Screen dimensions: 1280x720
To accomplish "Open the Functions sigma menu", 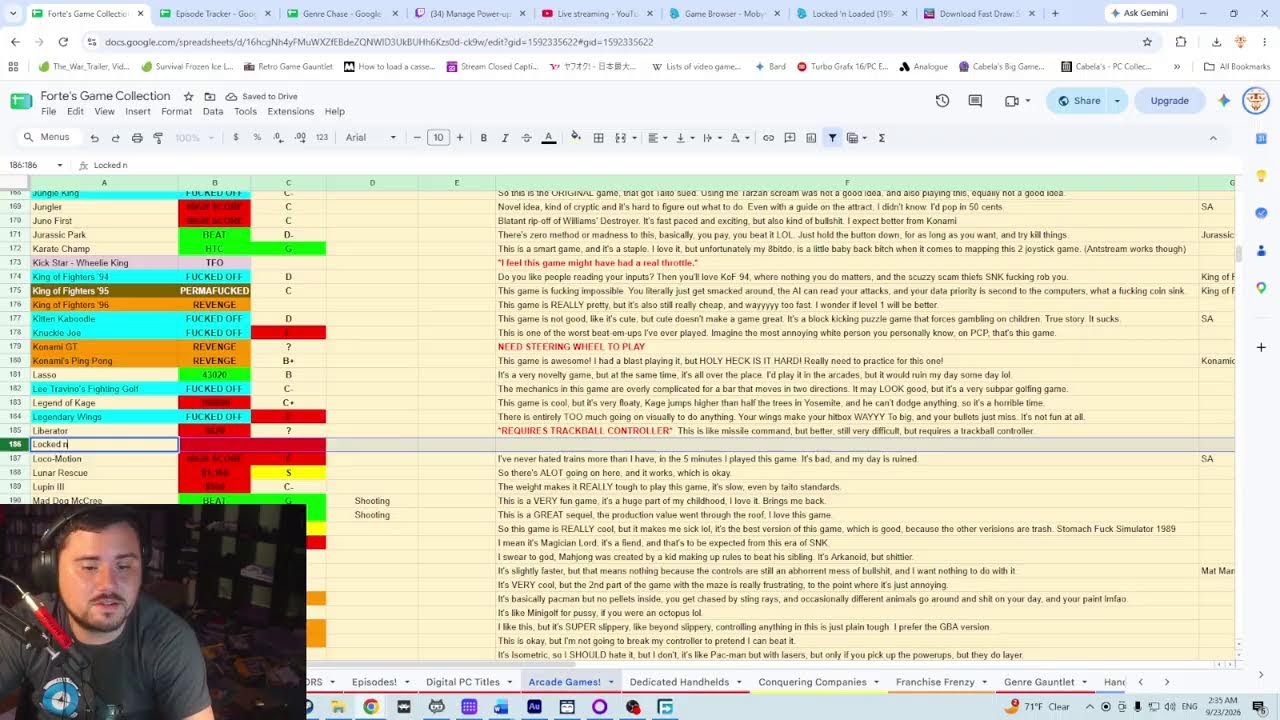I will coord(882,138).
